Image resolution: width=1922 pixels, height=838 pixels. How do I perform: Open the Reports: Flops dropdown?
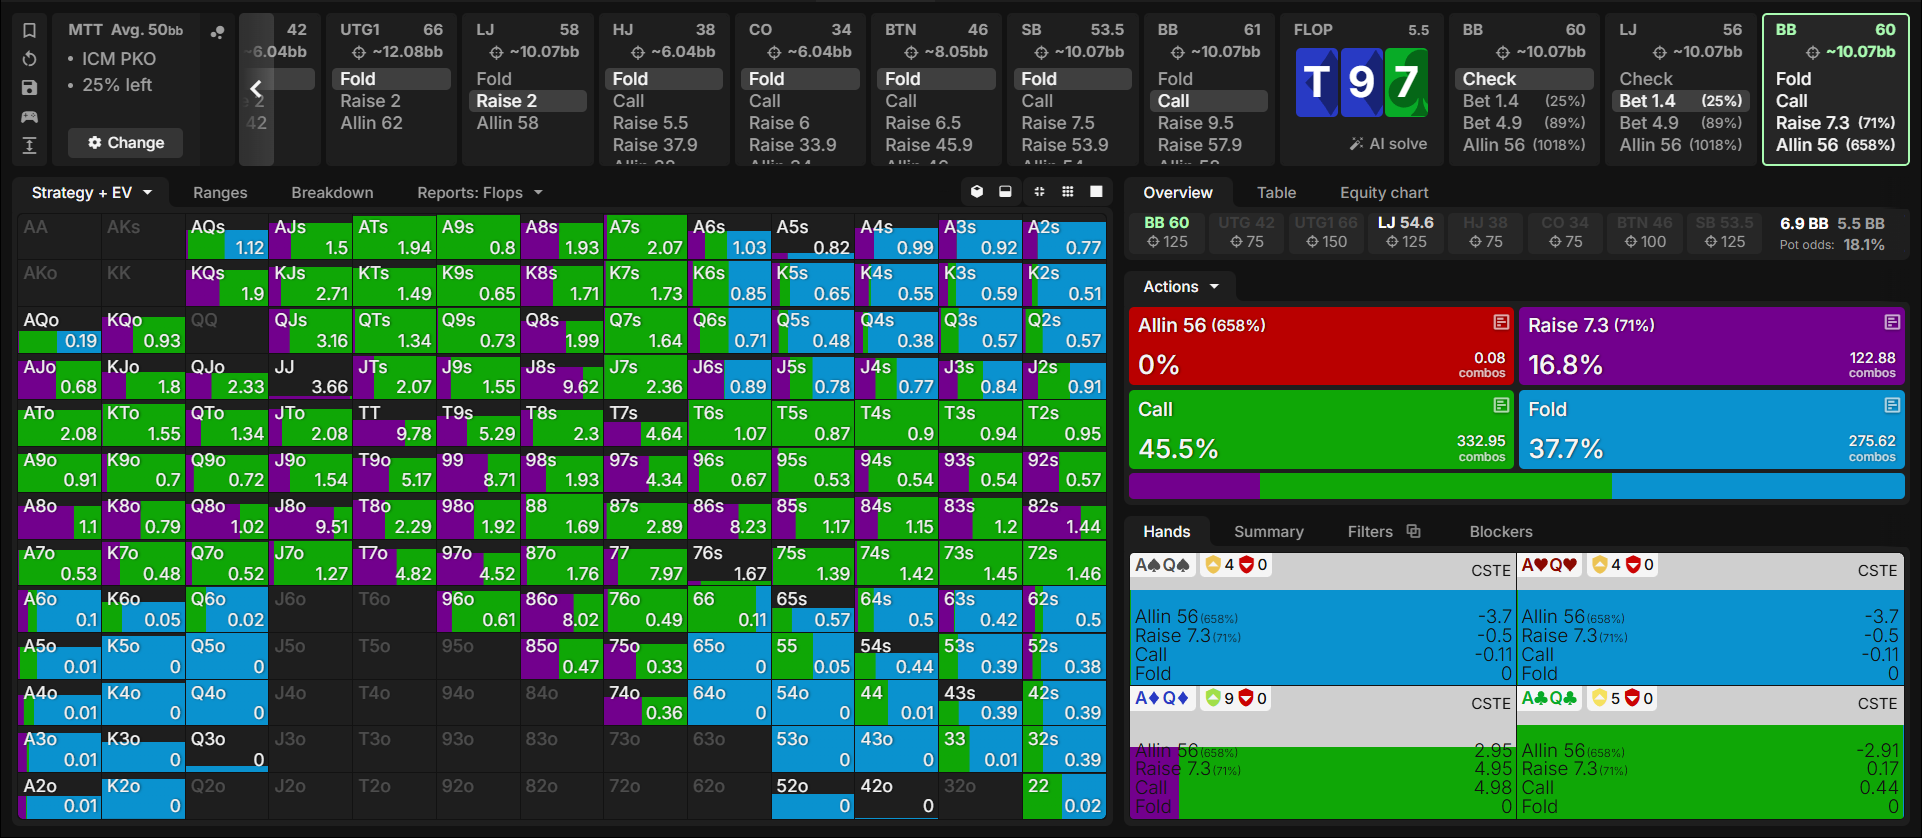coord(480,193)
